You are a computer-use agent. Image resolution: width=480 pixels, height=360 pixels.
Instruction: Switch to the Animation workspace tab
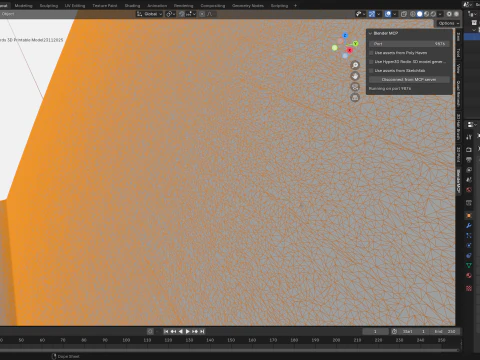click(157, 6)
